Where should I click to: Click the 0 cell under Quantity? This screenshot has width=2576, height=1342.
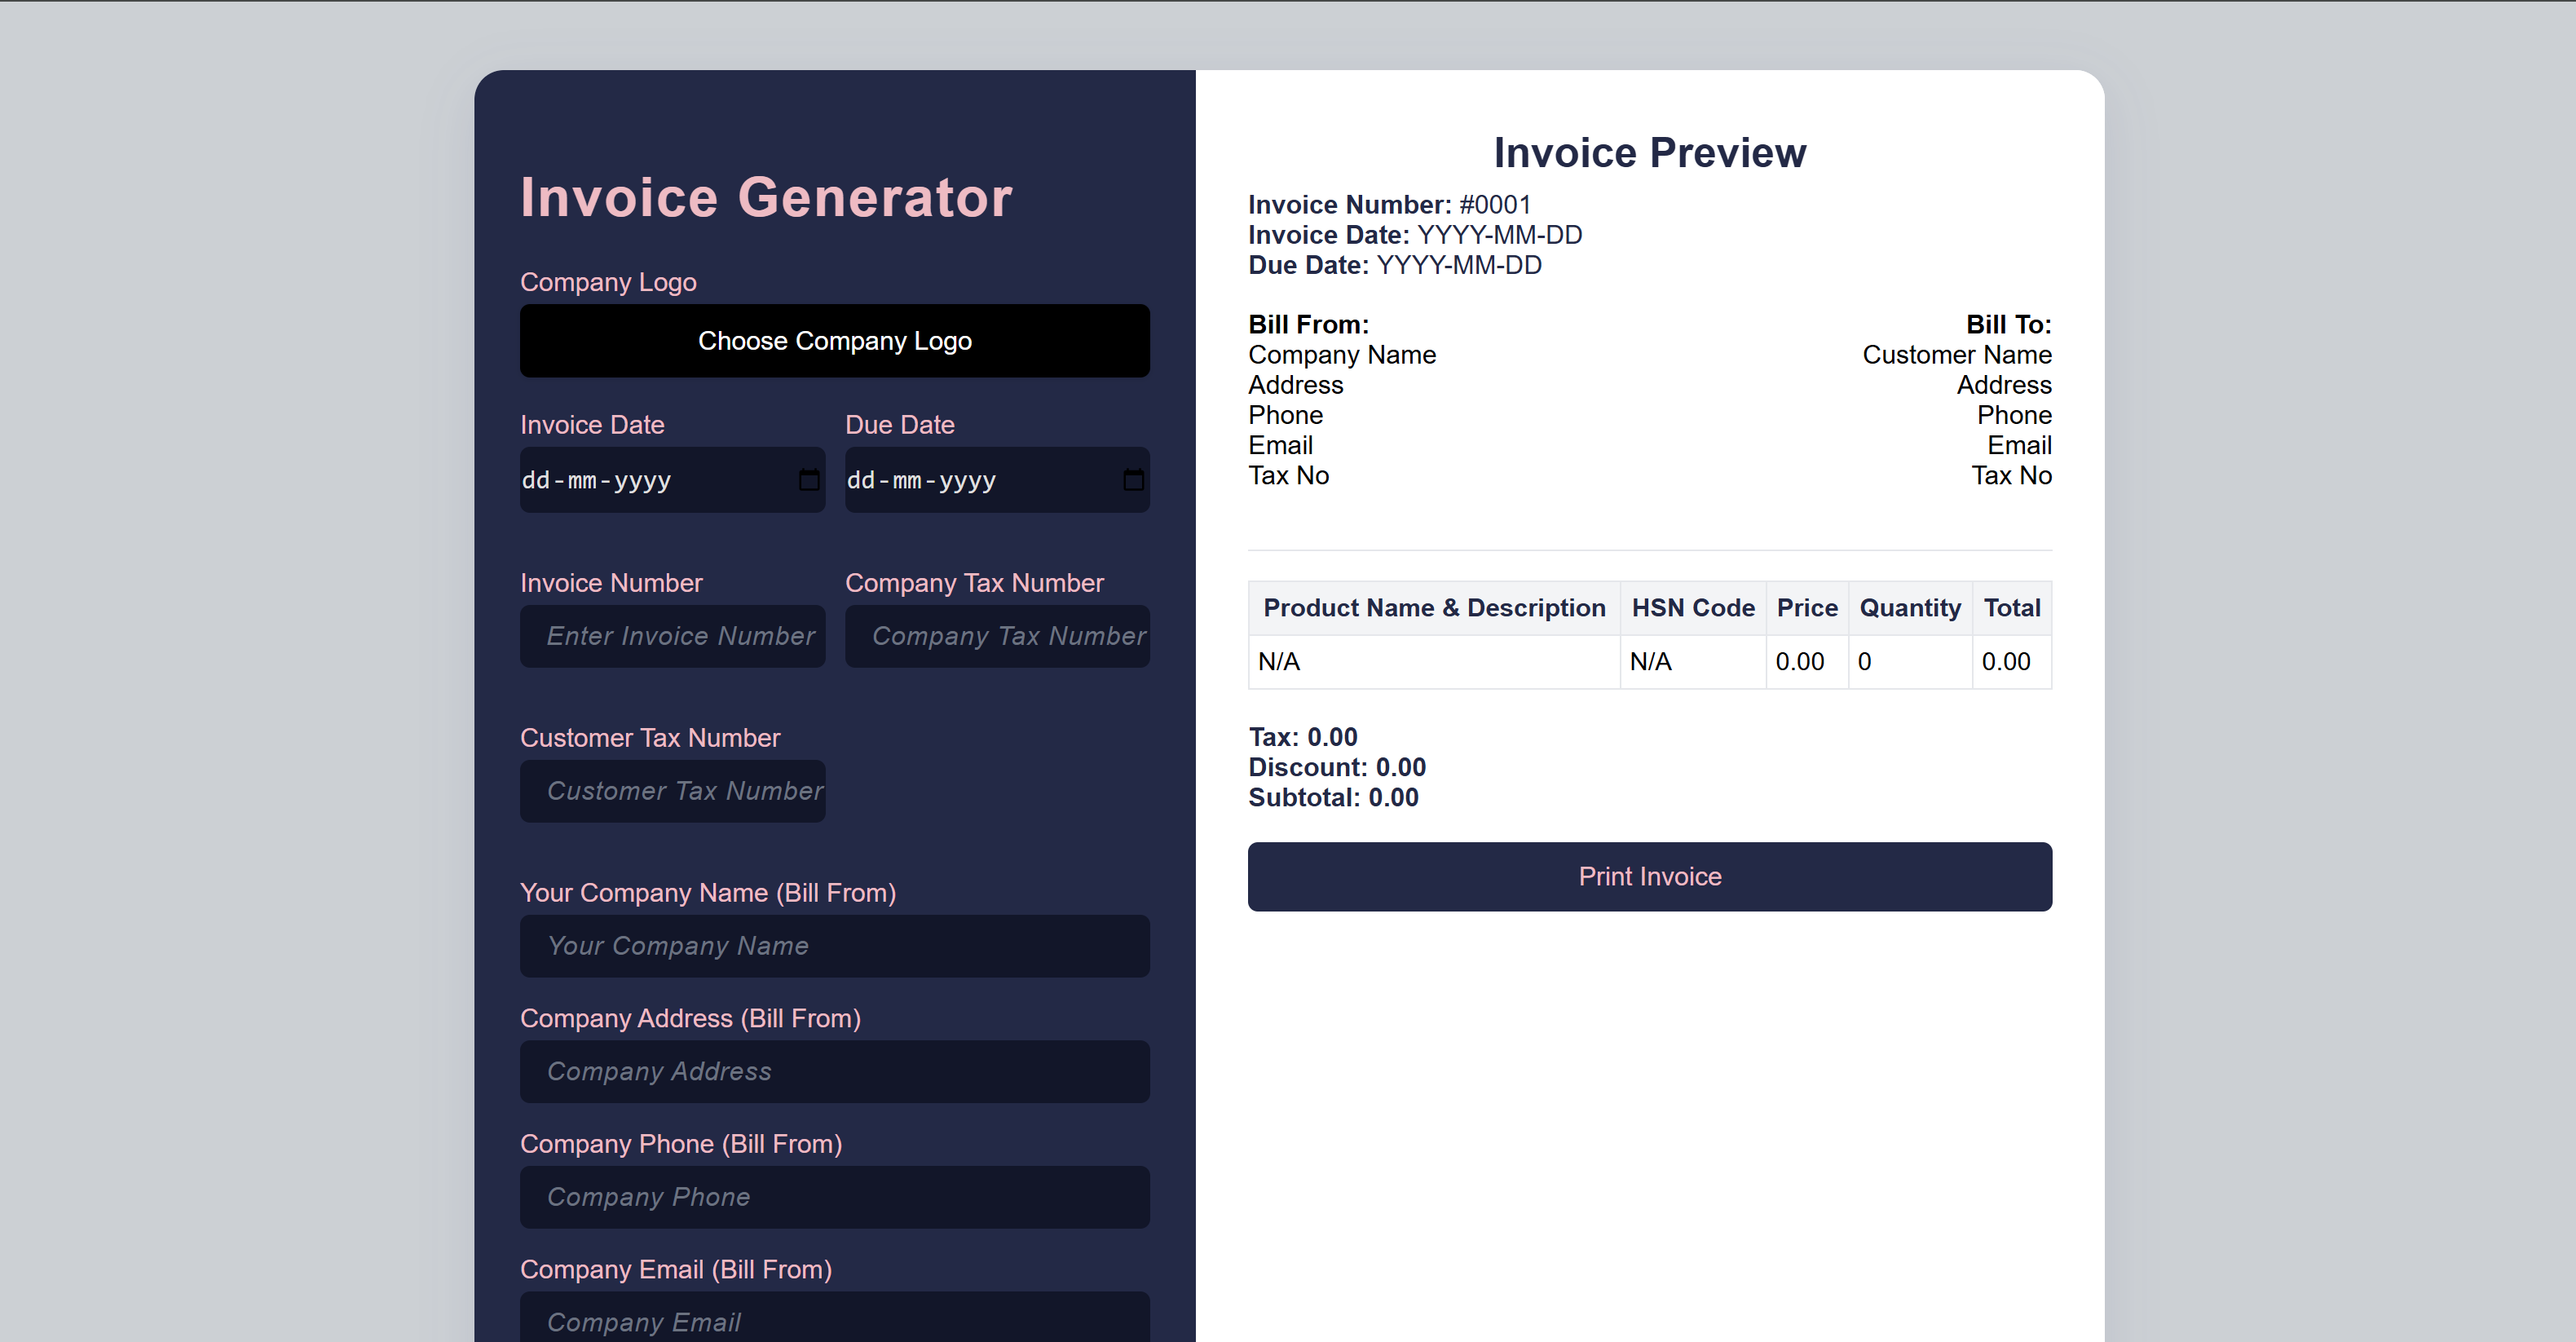point(1910,662)
